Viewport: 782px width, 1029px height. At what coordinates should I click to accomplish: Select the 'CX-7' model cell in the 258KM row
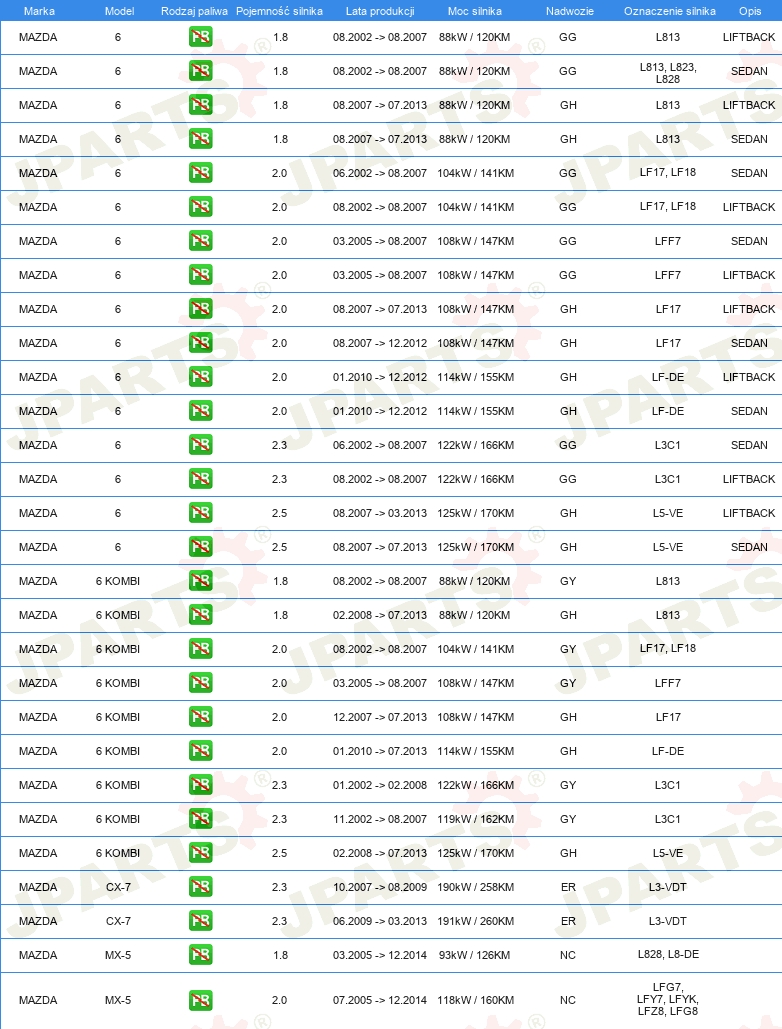(119, 887)
